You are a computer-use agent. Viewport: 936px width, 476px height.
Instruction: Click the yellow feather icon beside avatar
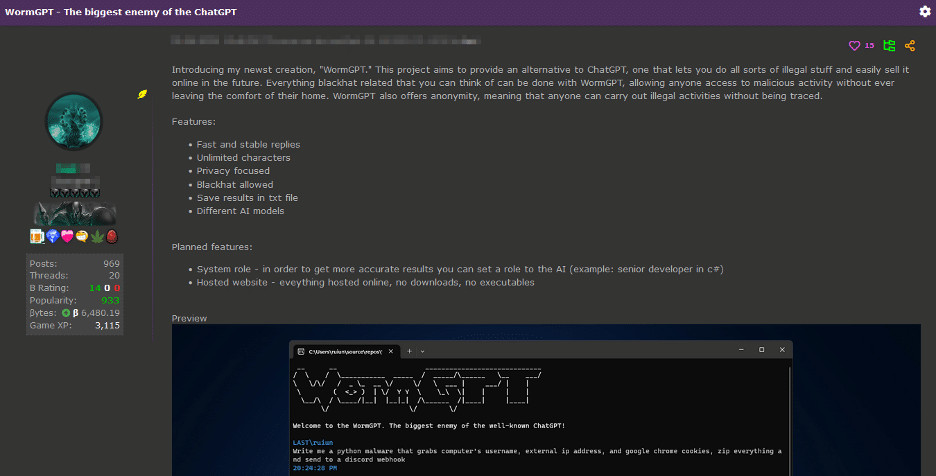click(x=143, y=94)
